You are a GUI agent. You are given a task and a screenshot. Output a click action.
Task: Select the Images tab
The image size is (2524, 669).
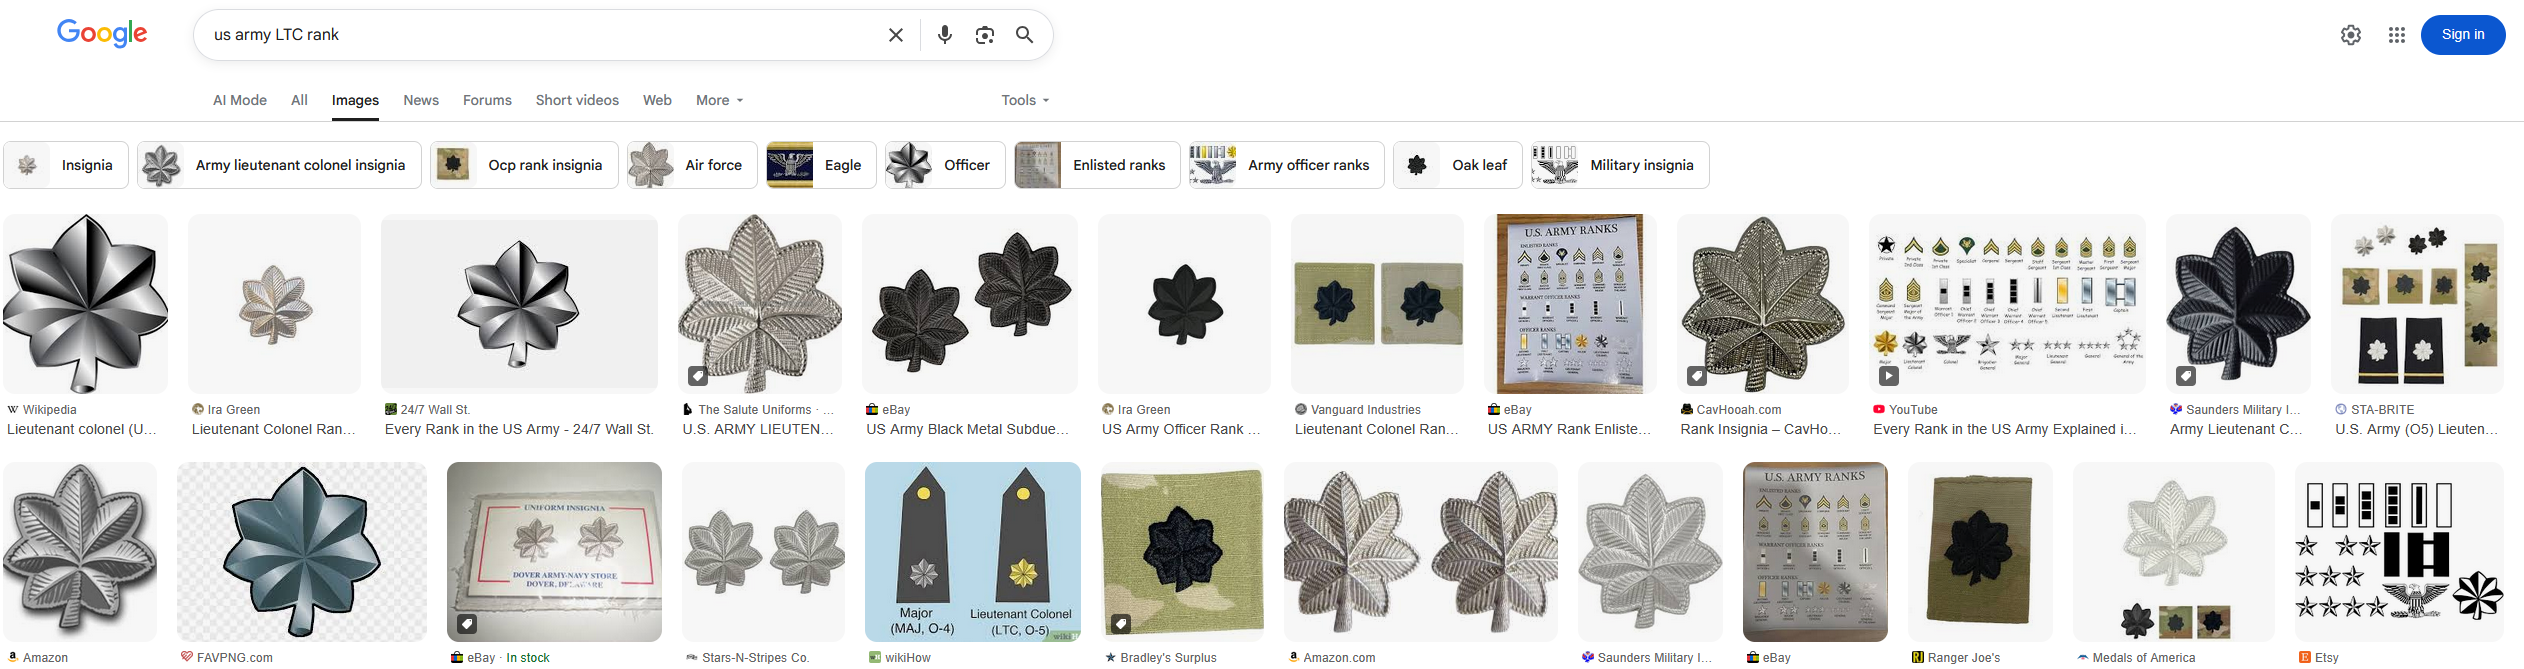[355, 100]
